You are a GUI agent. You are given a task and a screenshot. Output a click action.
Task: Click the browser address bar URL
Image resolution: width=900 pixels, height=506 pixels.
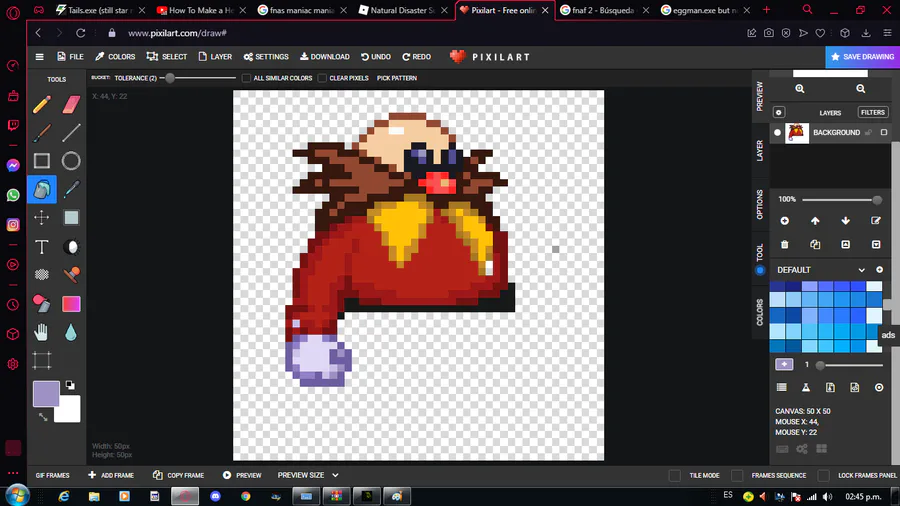[x=177, y=33]
